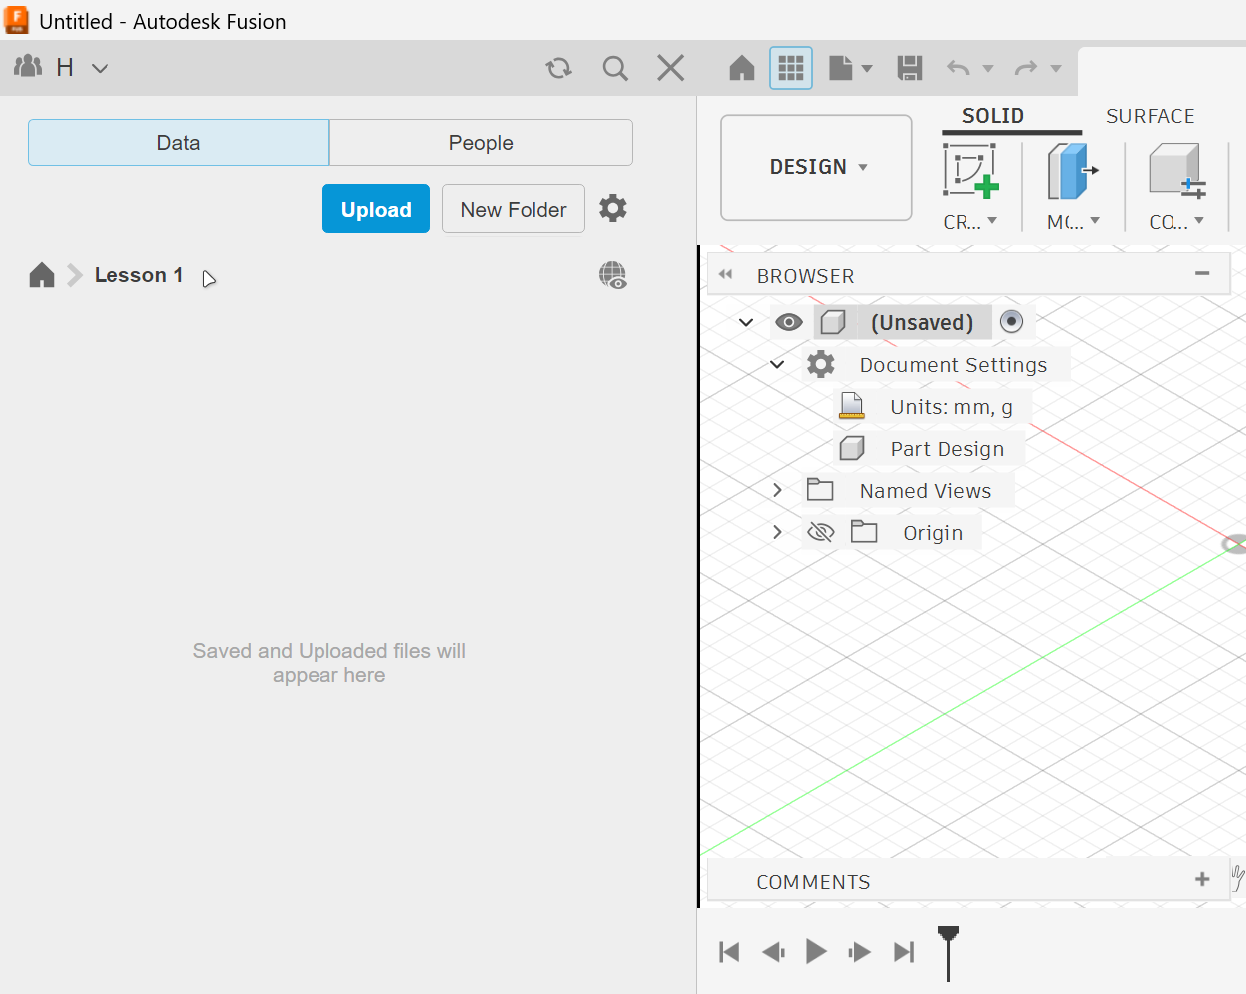Viewport: 1246px width, 994px height.
Task: Click the Undo arrow
Action: click(x=958, y=68)
